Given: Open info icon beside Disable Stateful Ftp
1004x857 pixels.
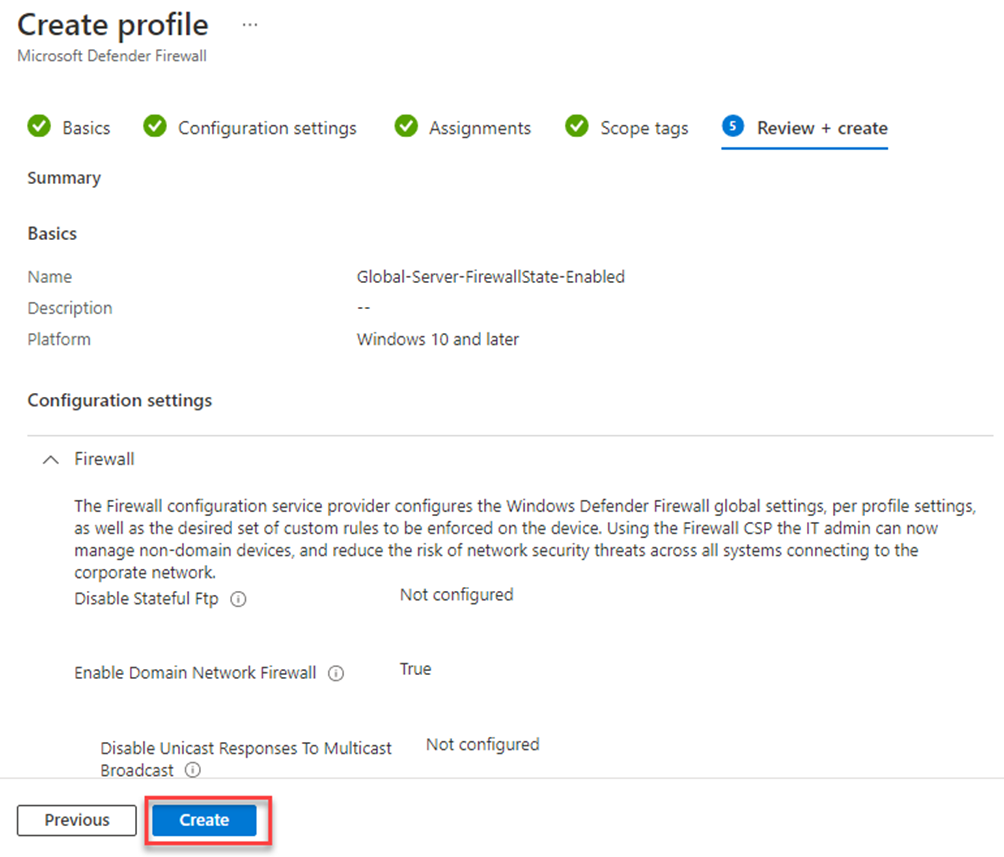Looking at the screenshot, I should pos(238,599).
